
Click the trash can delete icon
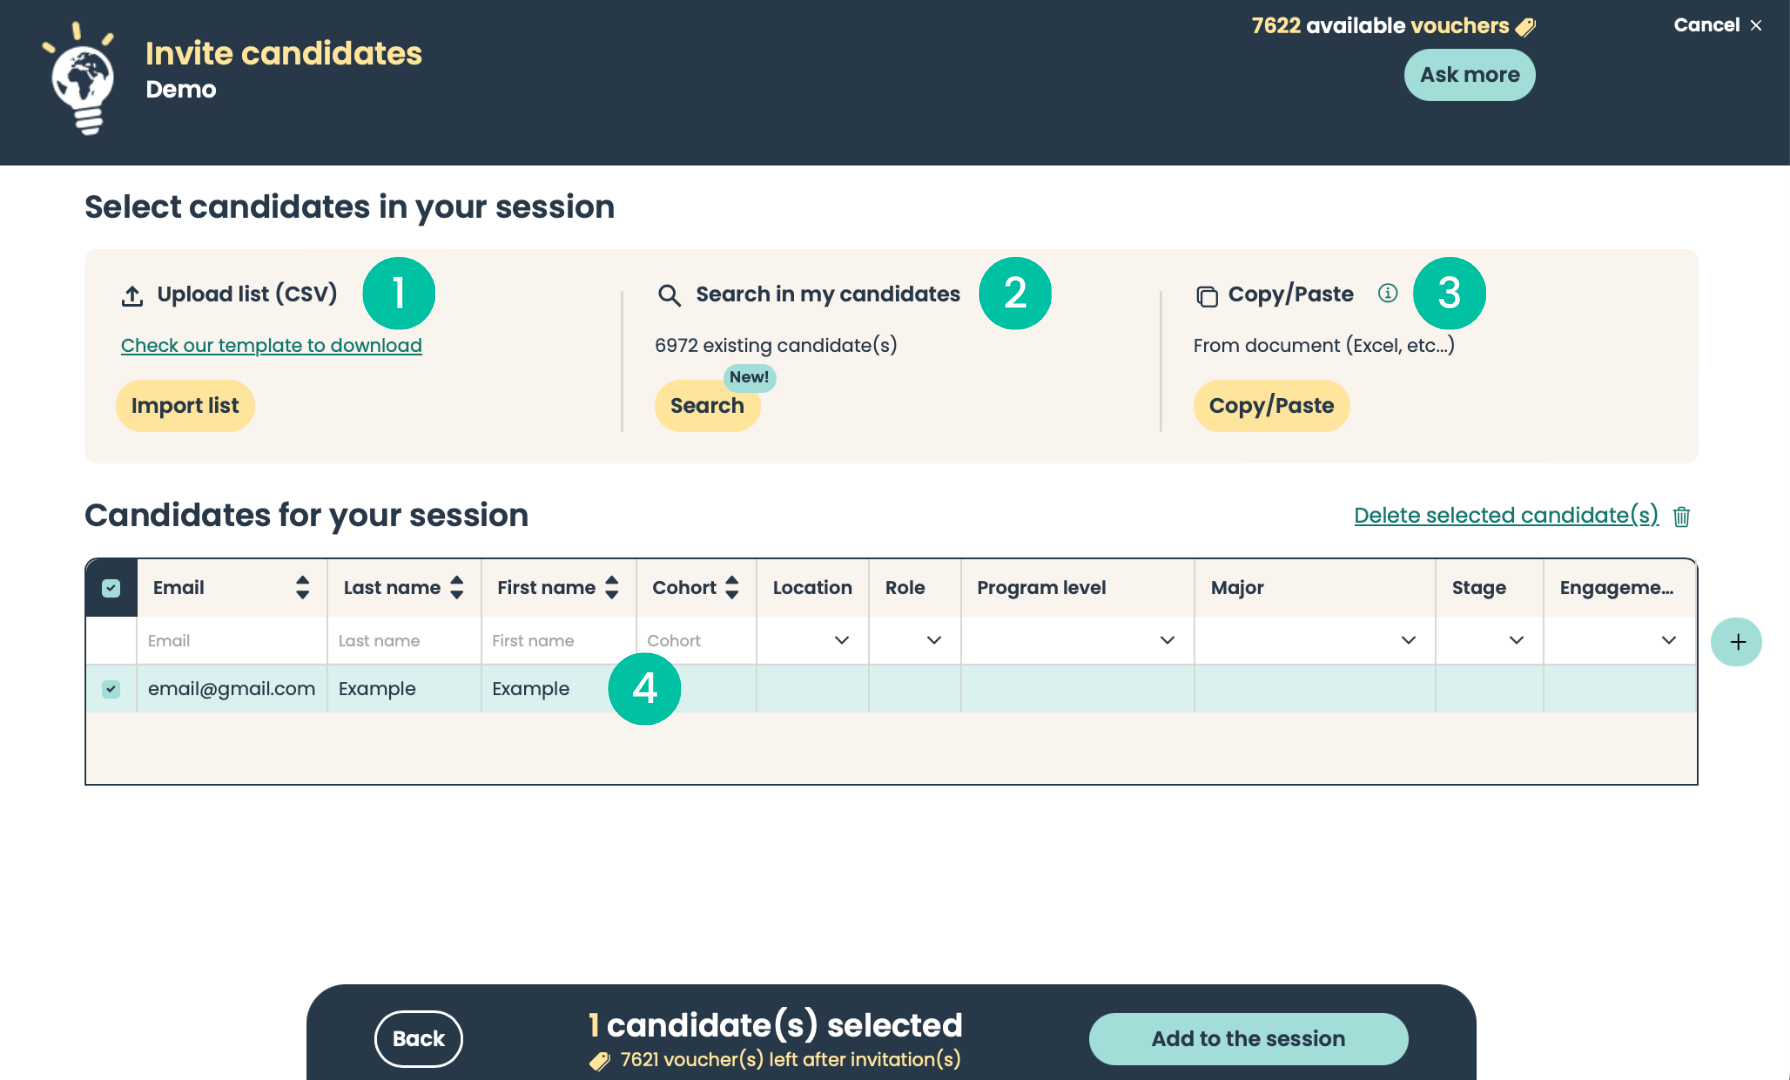(1681, 516)
